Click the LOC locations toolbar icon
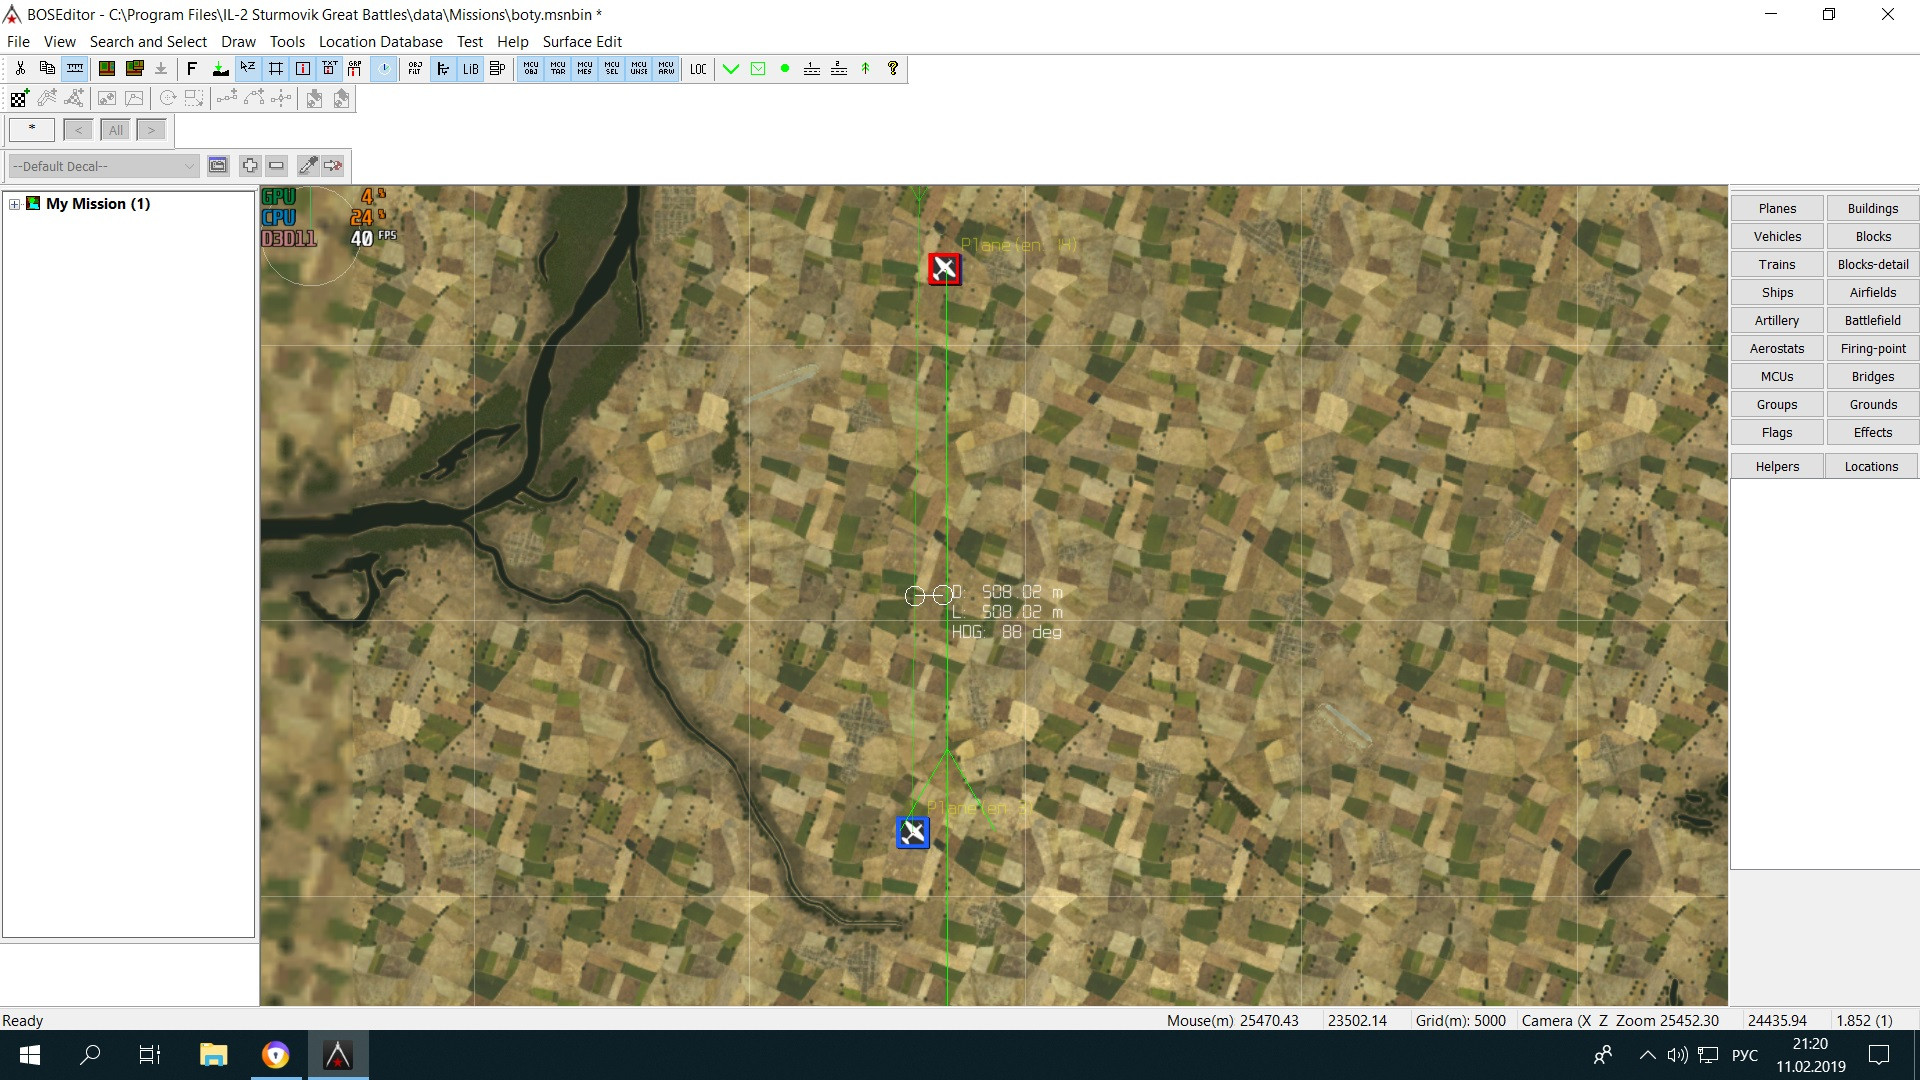 point(698,68)
